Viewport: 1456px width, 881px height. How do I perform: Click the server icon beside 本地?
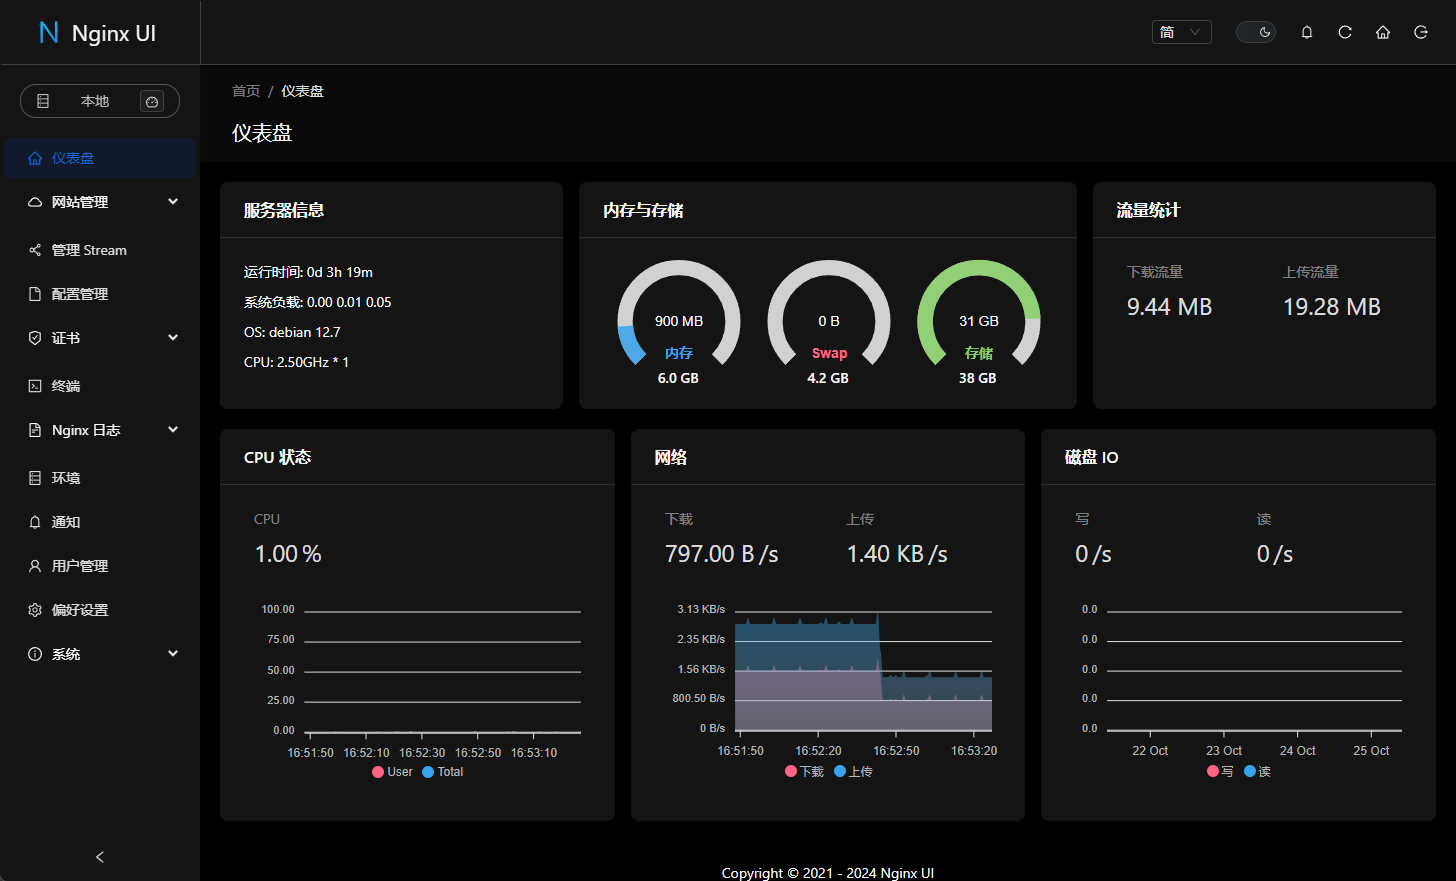[x=43, y=101]
